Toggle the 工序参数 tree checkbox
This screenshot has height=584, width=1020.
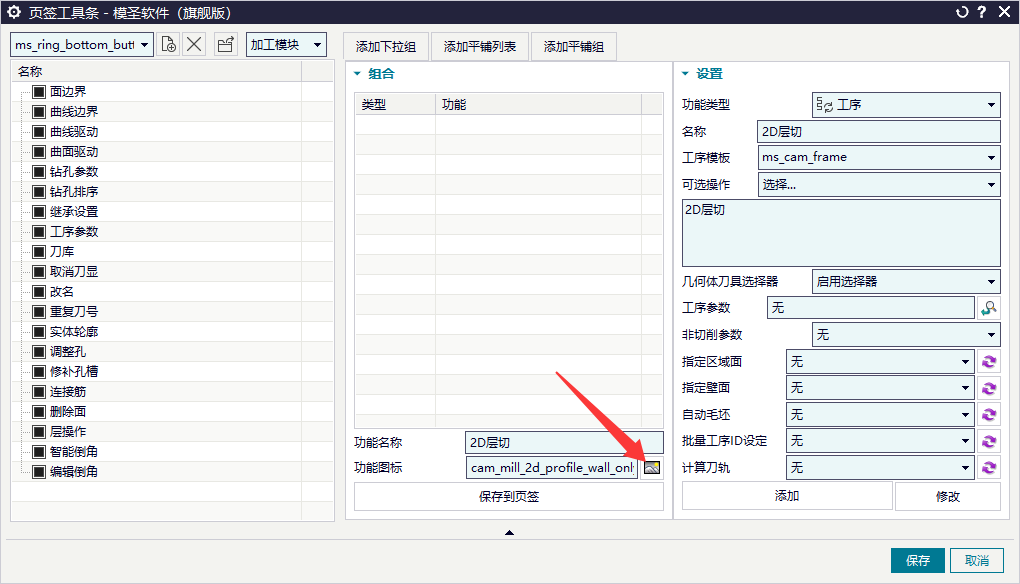[x=39, y=232]
